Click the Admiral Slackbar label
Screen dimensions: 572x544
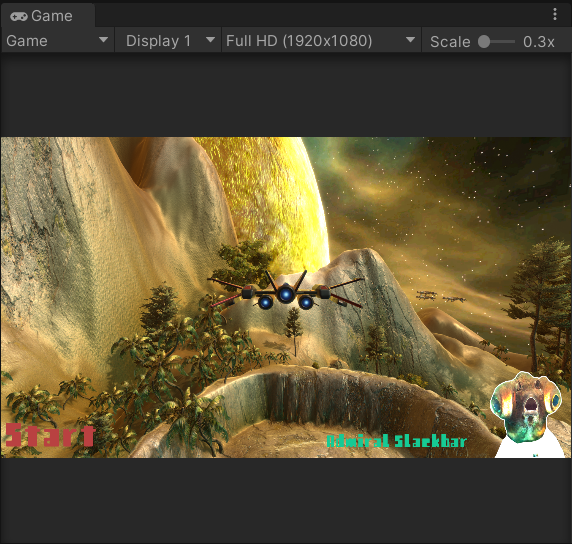(397, 441)
